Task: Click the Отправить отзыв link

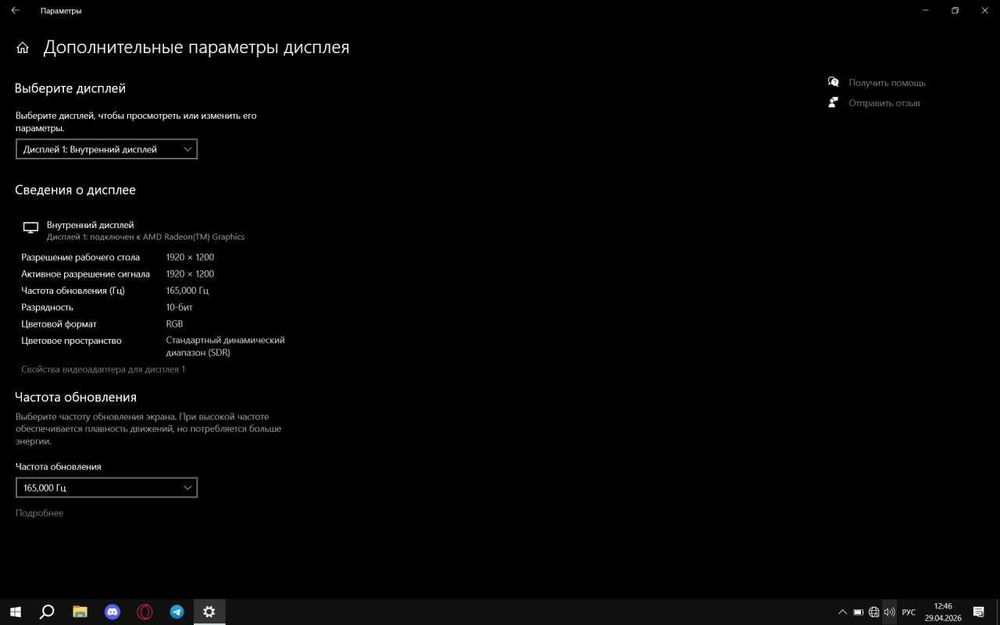Action: [884, 103]
